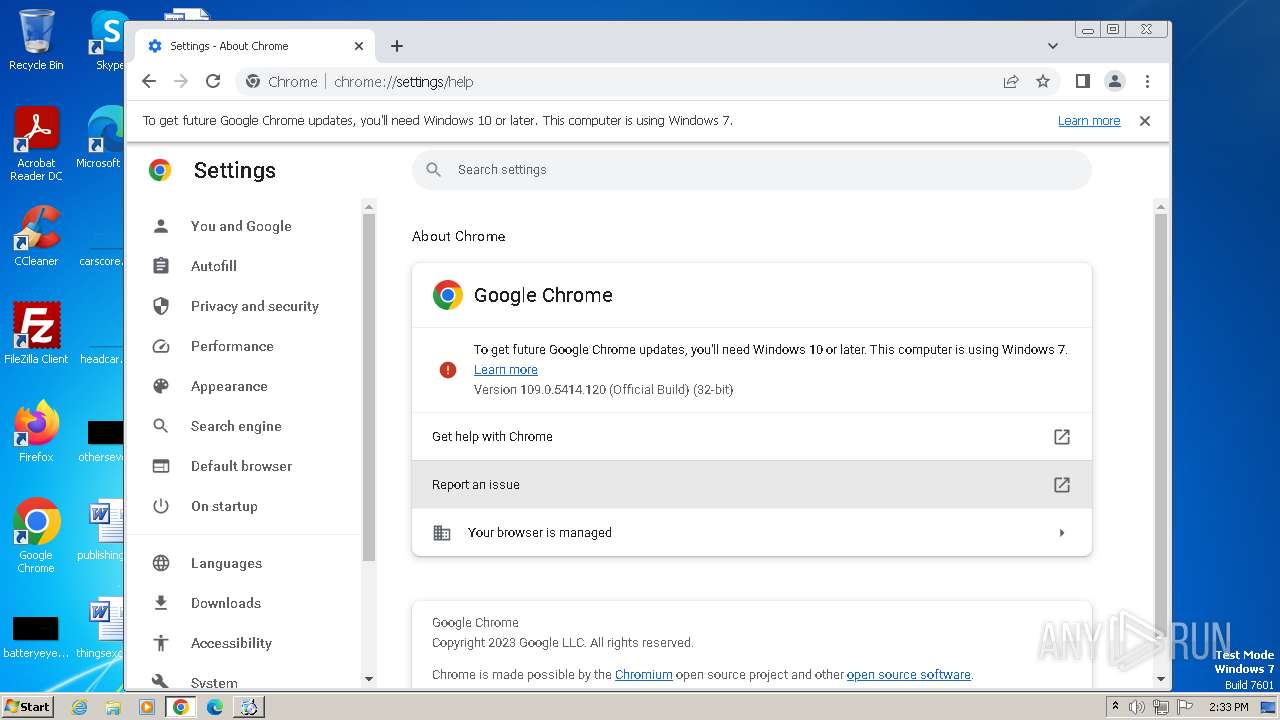Click the power icon beside On startup
This screenshot has width=1280, height=720.
[x=161, y=506]
